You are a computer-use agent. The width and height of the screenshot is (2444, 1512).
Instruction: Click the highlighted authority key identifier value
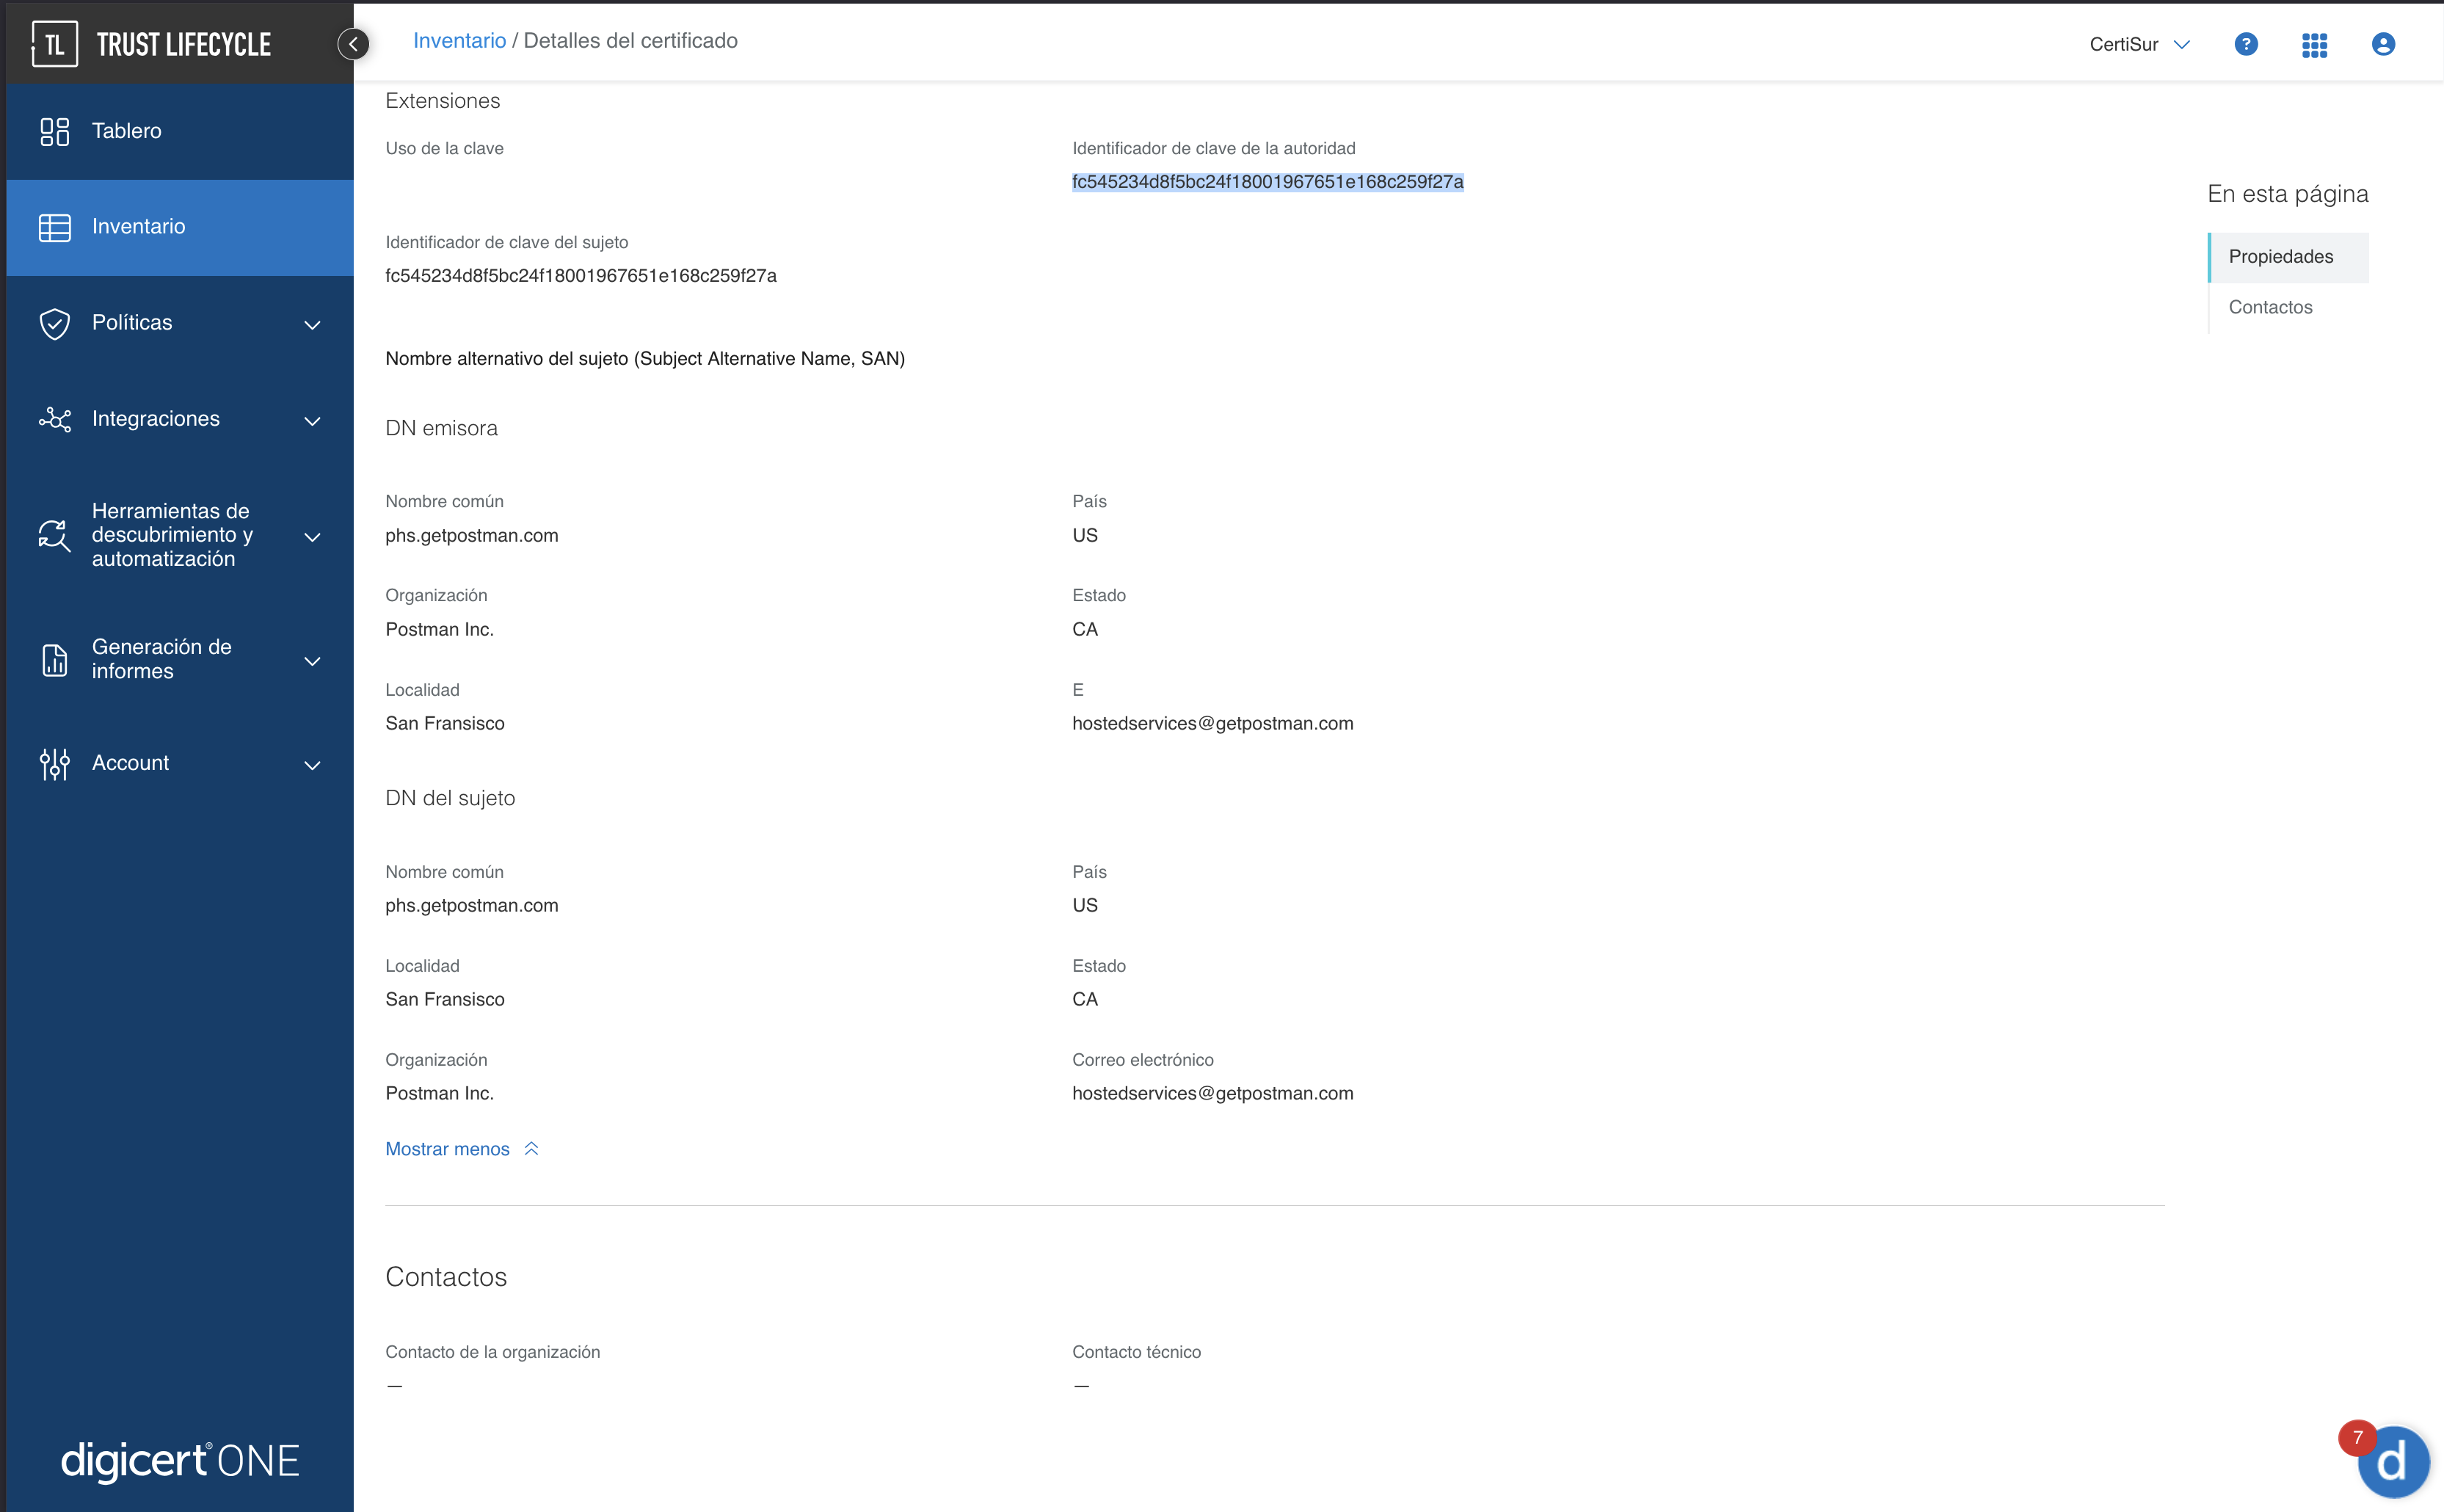click(x=1267, y=181)
